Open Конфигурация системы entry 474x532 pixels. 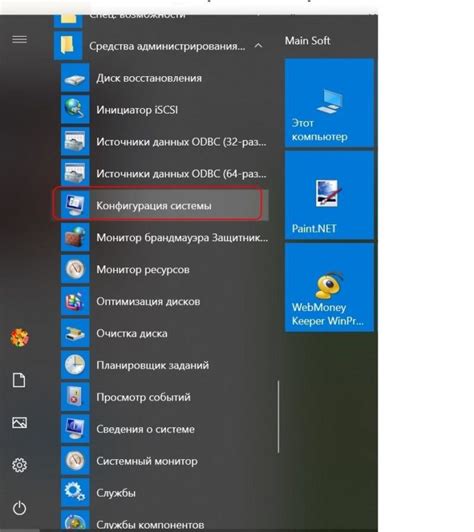158,206
